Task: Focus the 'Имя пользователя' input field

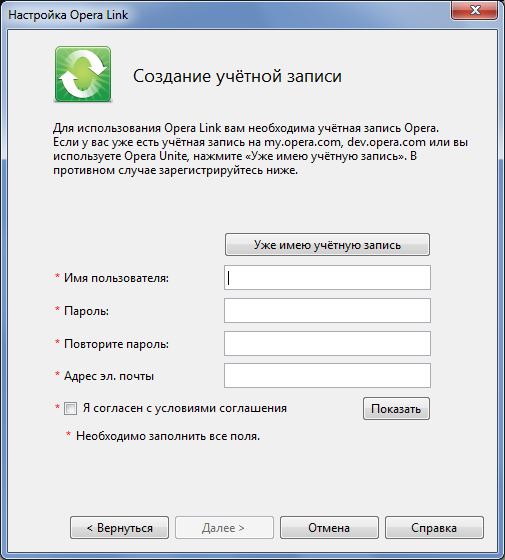Action: tap(327, 278)
